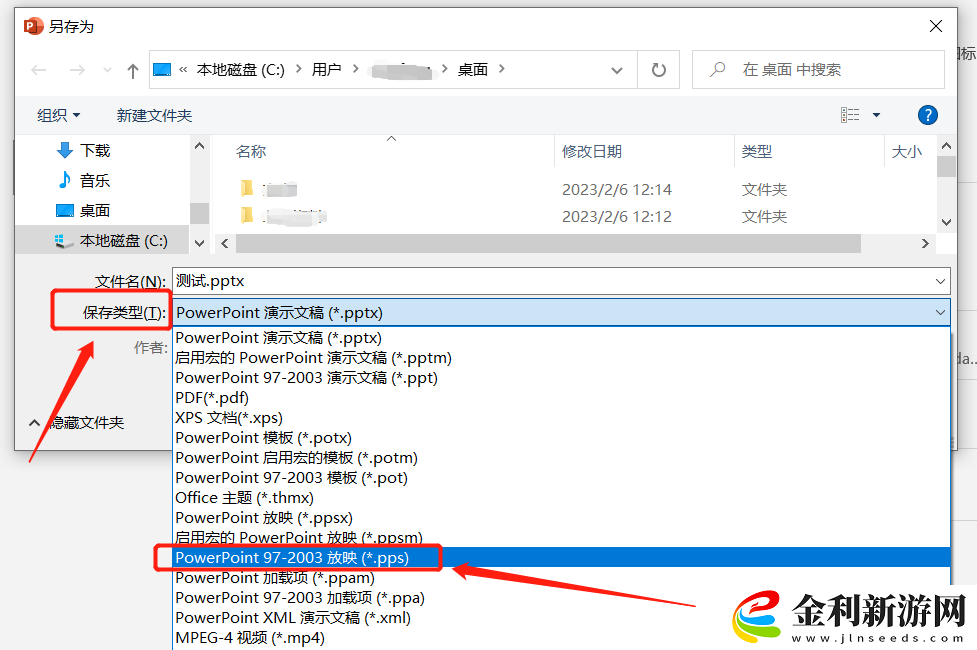Open the 组织 menu
This screenshot has height=650, width=977.
(x=59, y=115)
